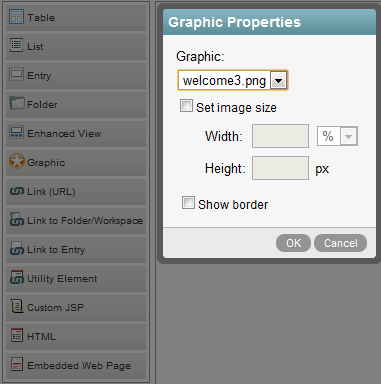
Task: Click the Set image size label
Action: click(x=236, y=108)
